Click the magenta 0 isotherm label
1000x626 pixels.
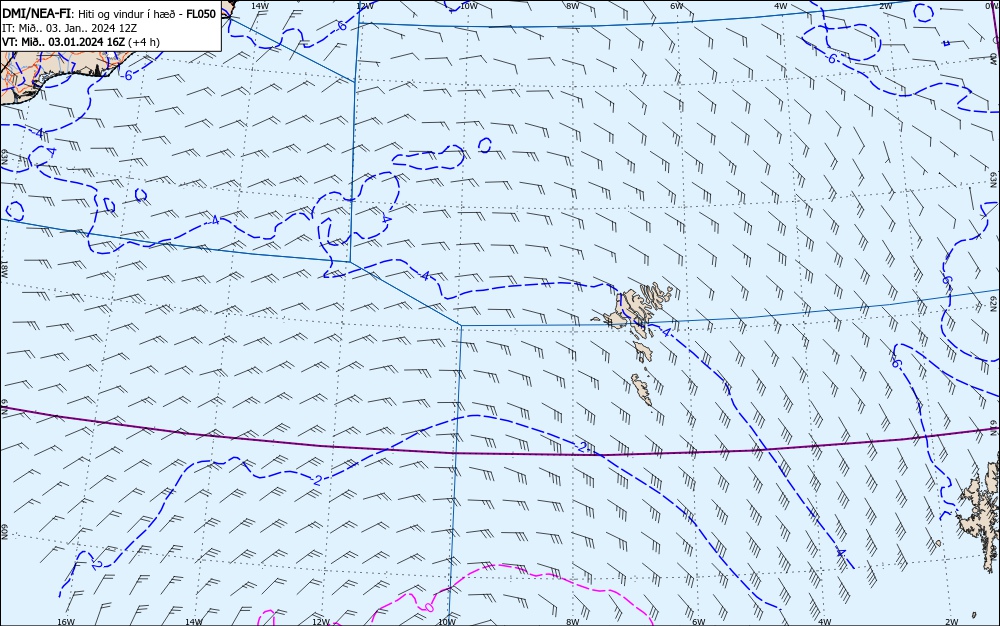[x=430, y=606]
